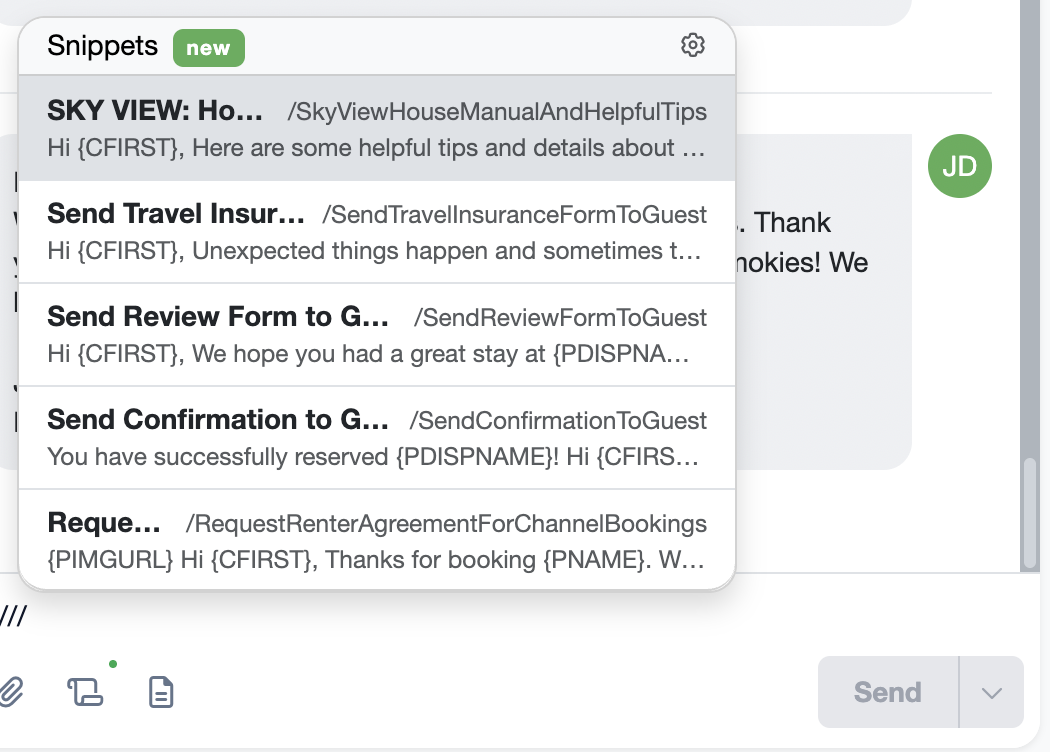Screen dimensions: 1050x752
Task: Select Send Confirmation to Guest snippet
Action: tap(377, 438)
